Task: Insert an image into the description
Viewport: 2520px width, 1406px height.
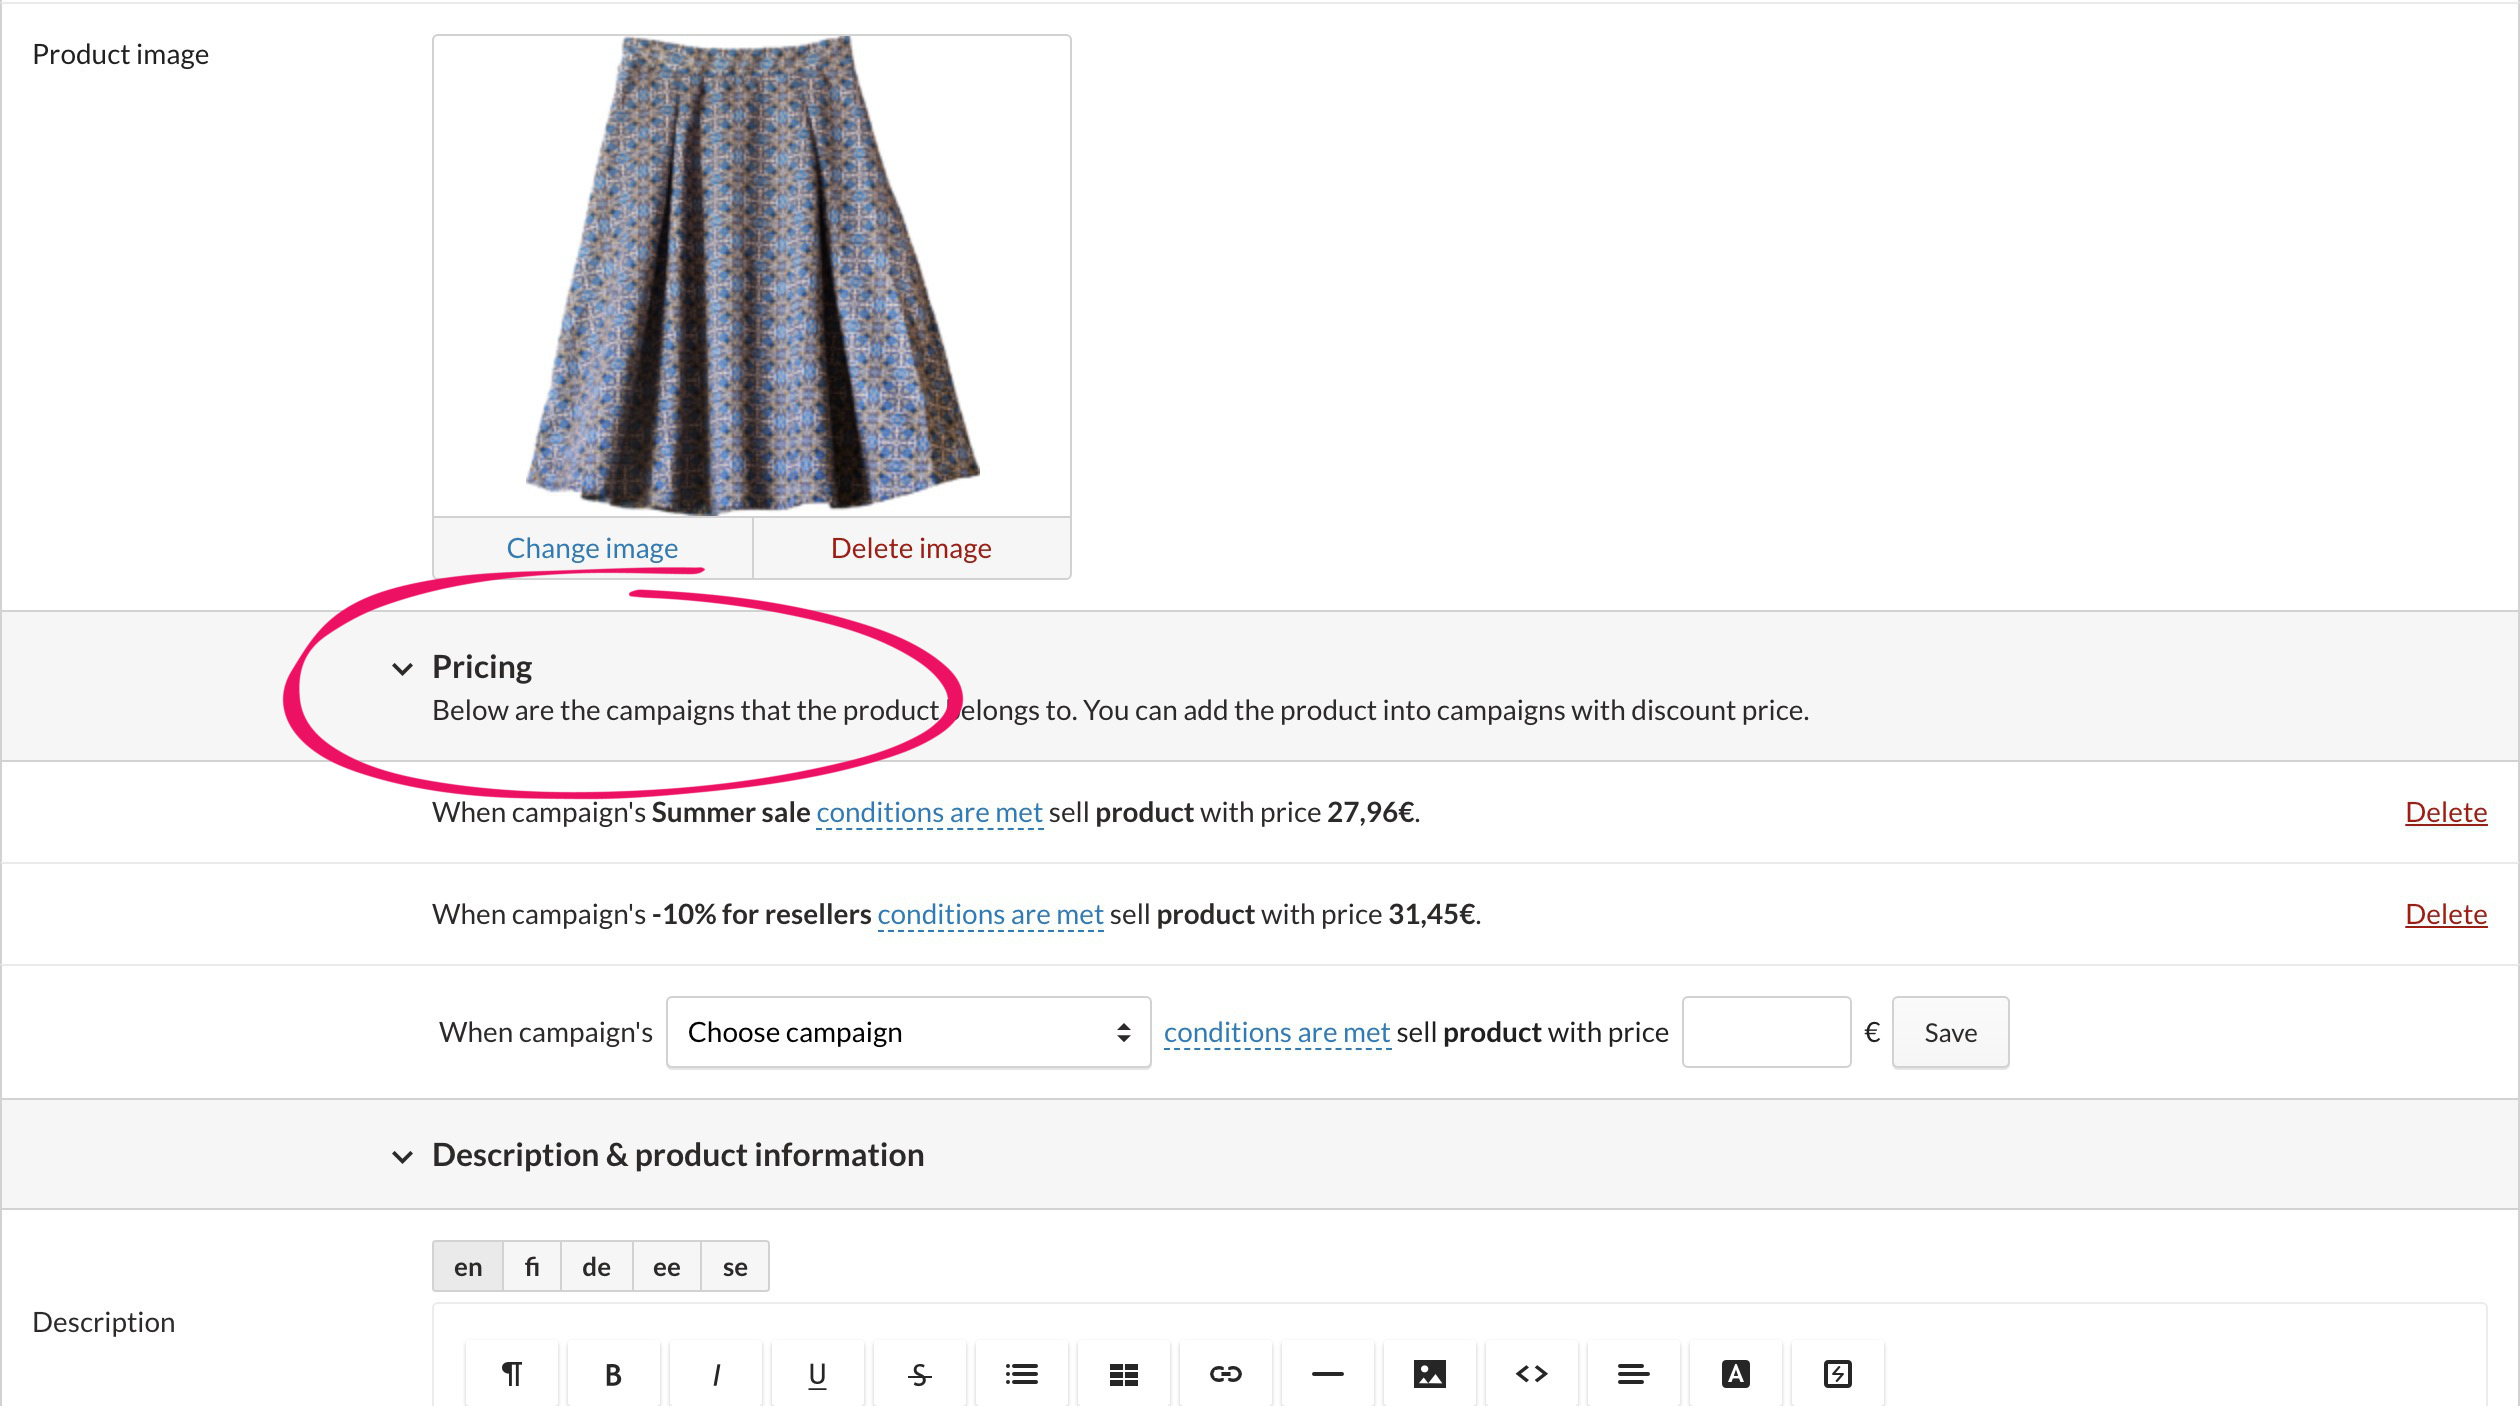Action: click(x=1430, y=1374)
